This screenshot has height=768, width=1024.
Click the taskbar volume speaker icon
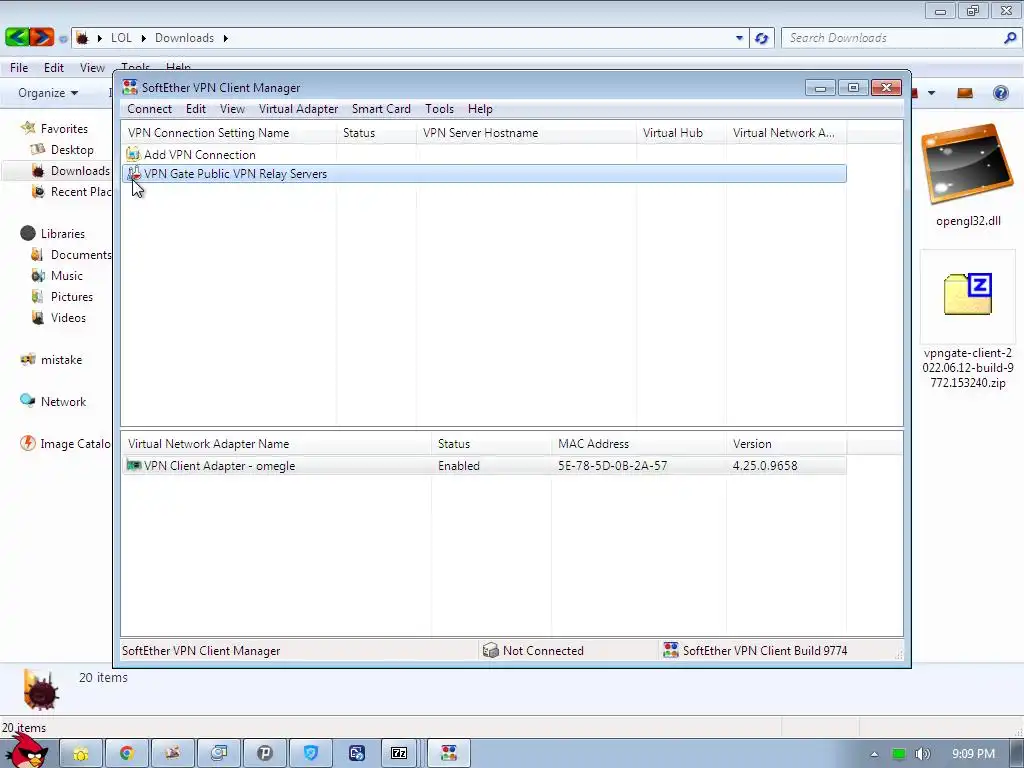pos(922,754)
